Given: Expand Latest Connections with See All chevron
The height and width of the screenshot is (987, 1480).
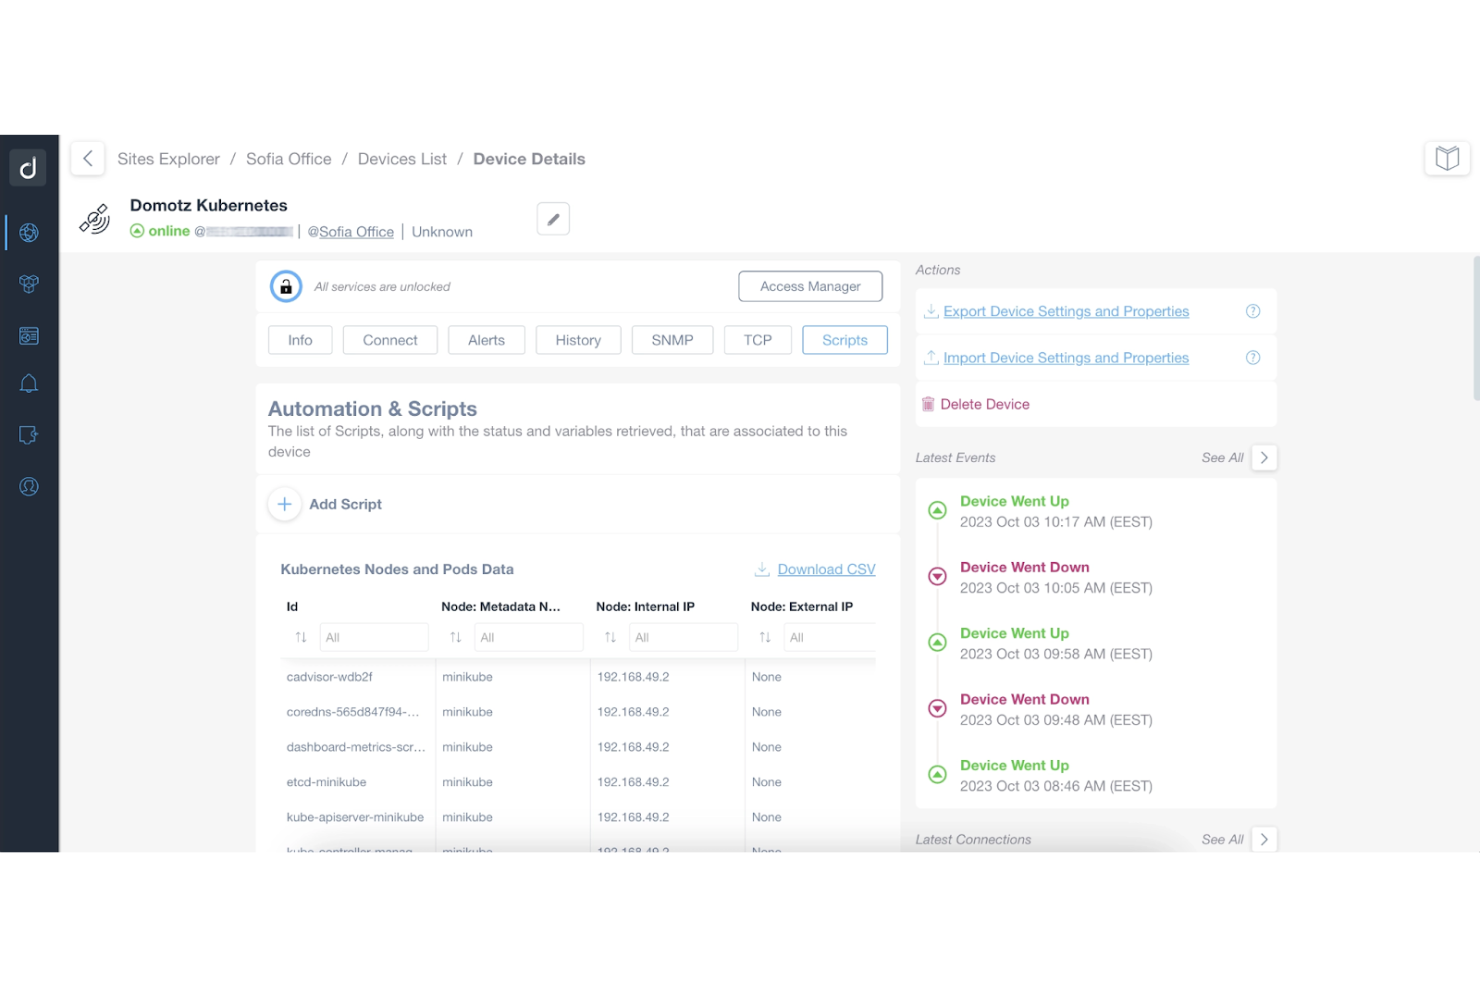Looking at the screenshot, I should pos(1264,840).
